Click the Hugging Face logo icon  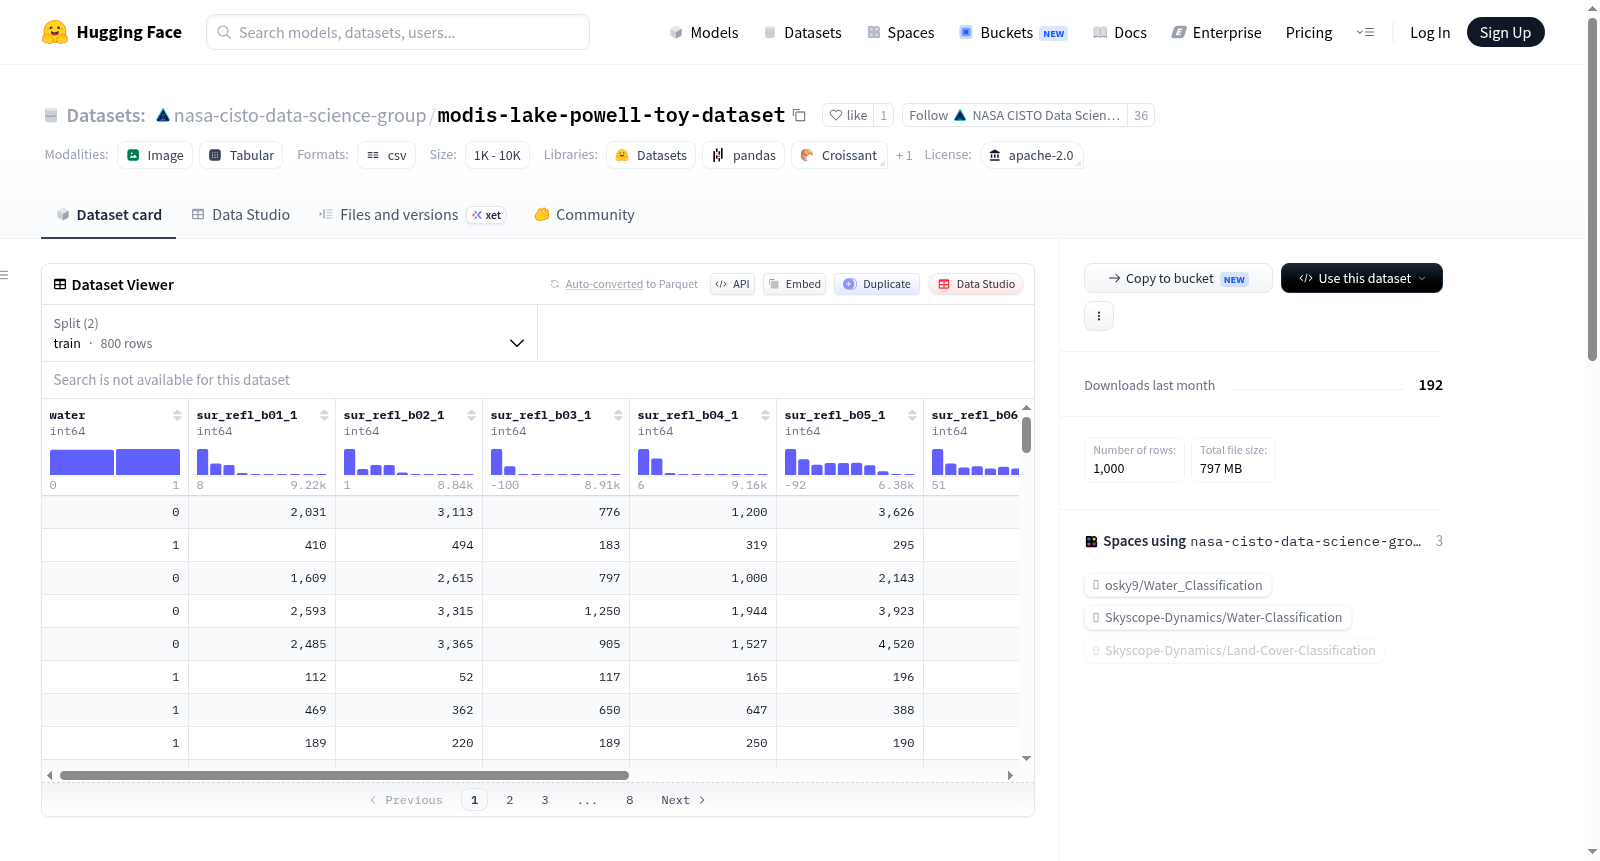point(55,32)
